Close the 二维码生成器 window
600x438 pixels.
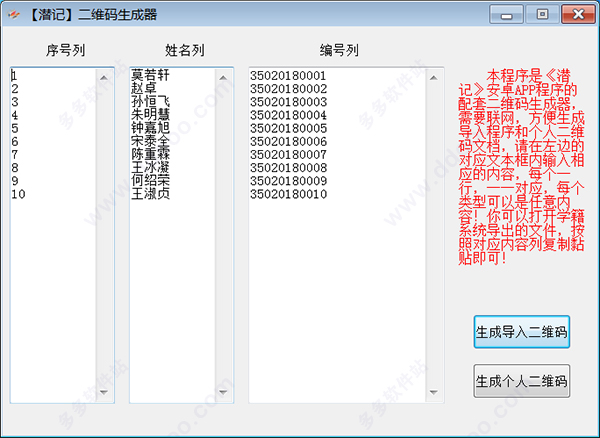578,15
